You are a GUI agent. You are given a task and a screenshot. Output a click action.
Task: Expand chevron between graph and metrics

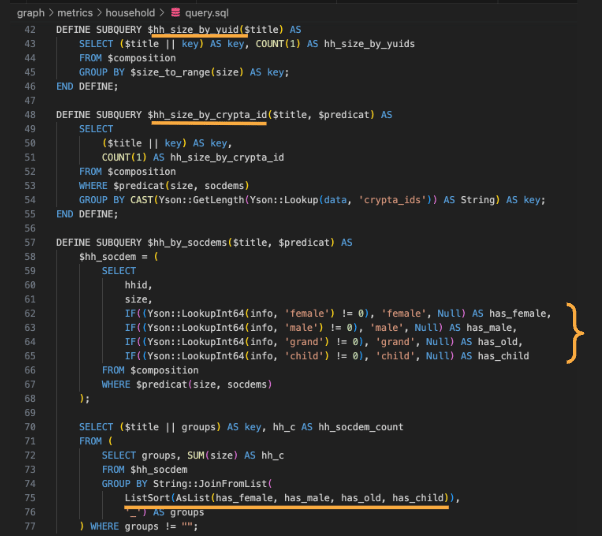[x=51, y=13]
